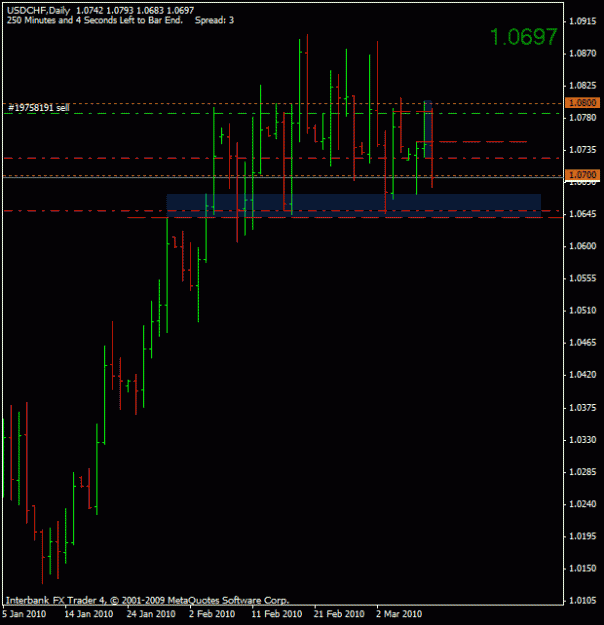Viewport: 604px width, 625px height.
Task: Select the 1.0780 price scale label
Action: point(582,118)
